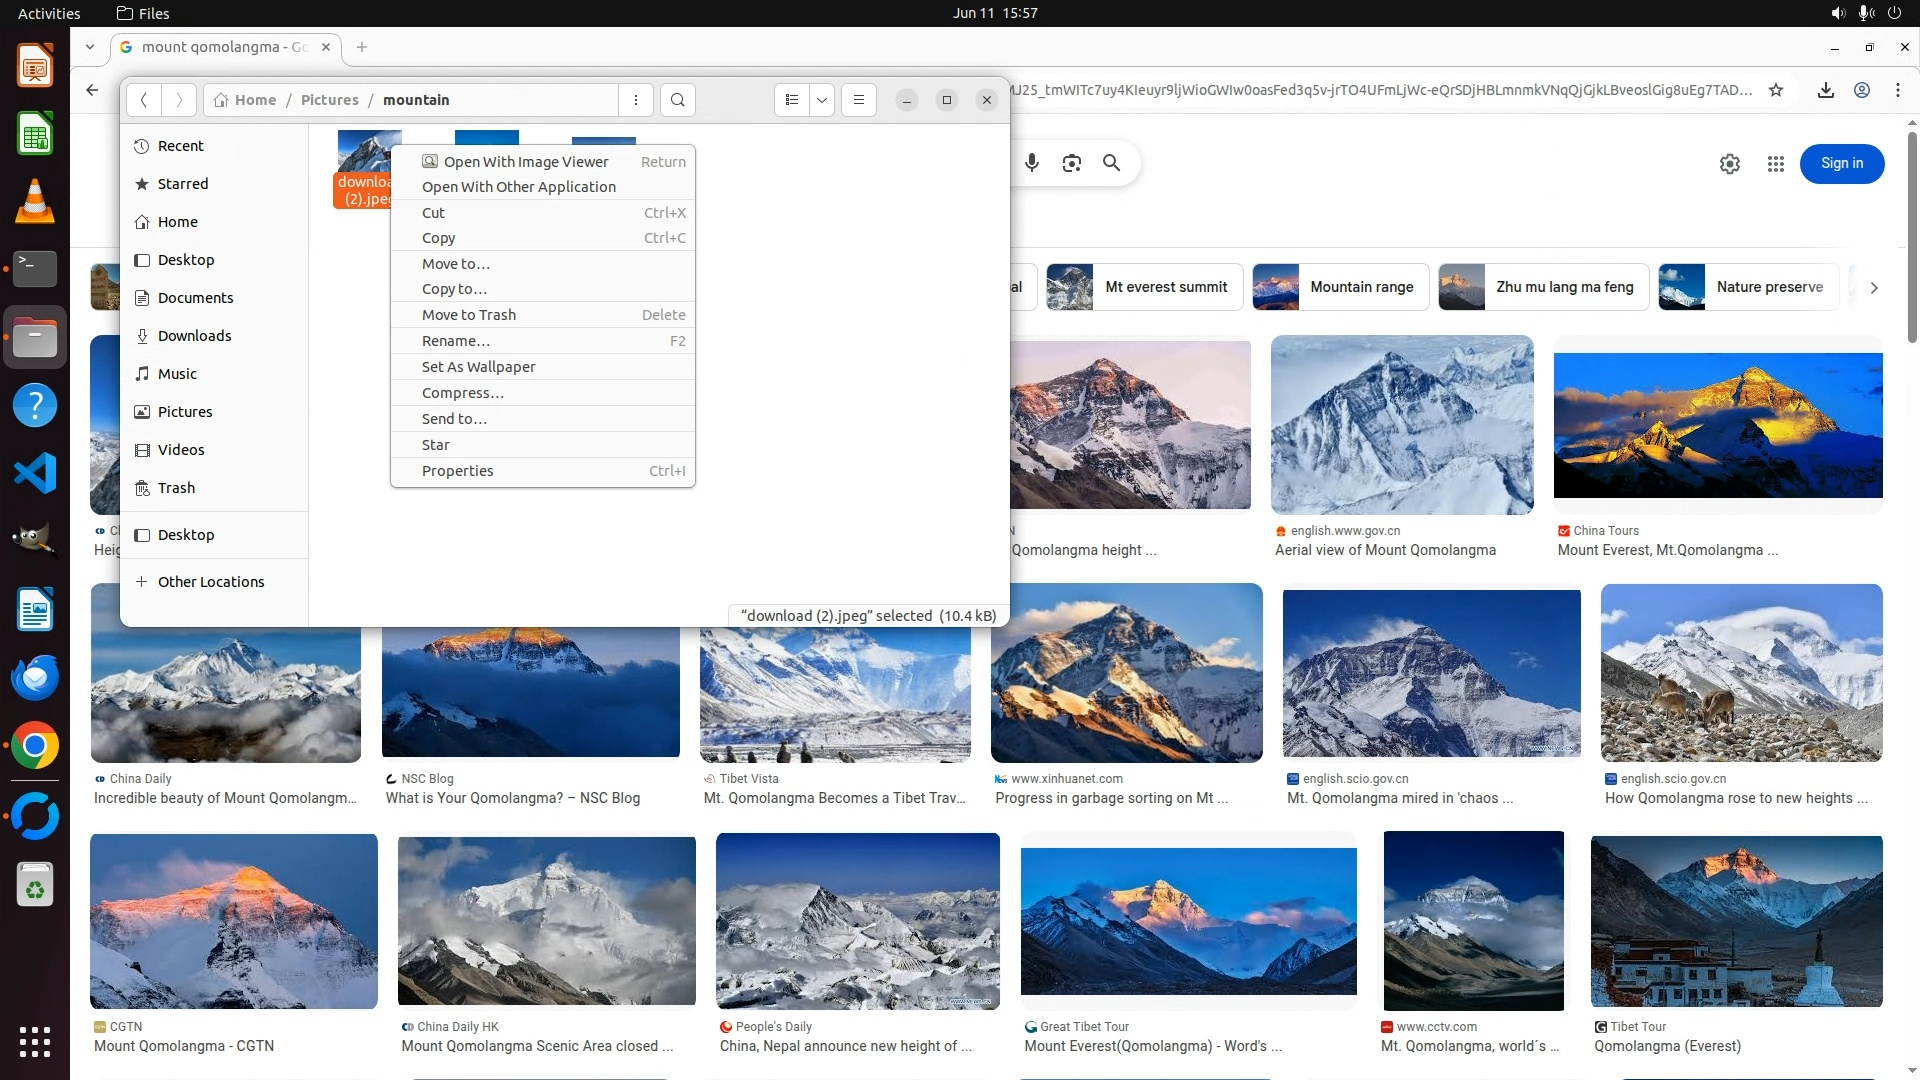Click the Sign in button
The image size is (1920, 1080).
coord(1841,164)
